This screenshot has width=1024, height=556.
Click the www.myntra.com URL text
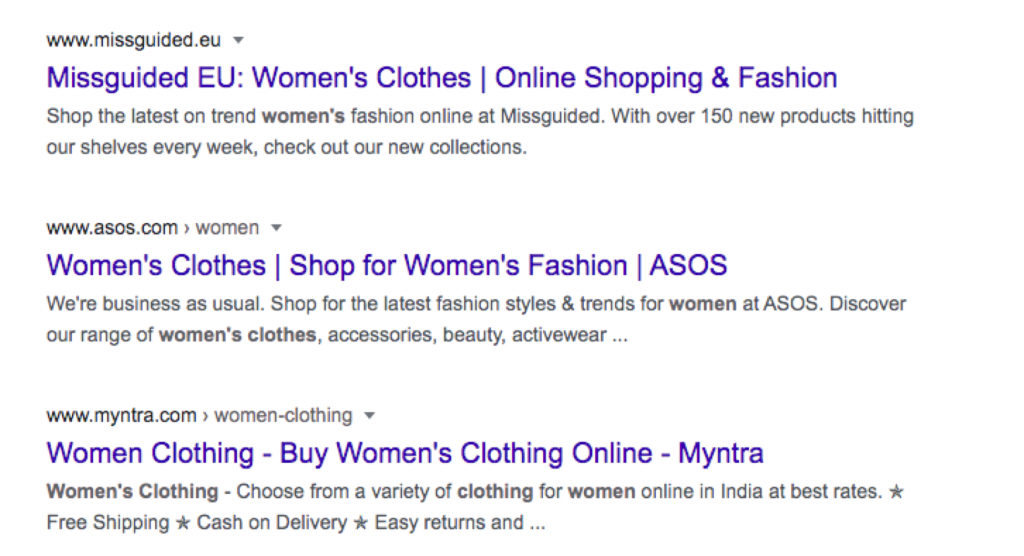(121, 415)
